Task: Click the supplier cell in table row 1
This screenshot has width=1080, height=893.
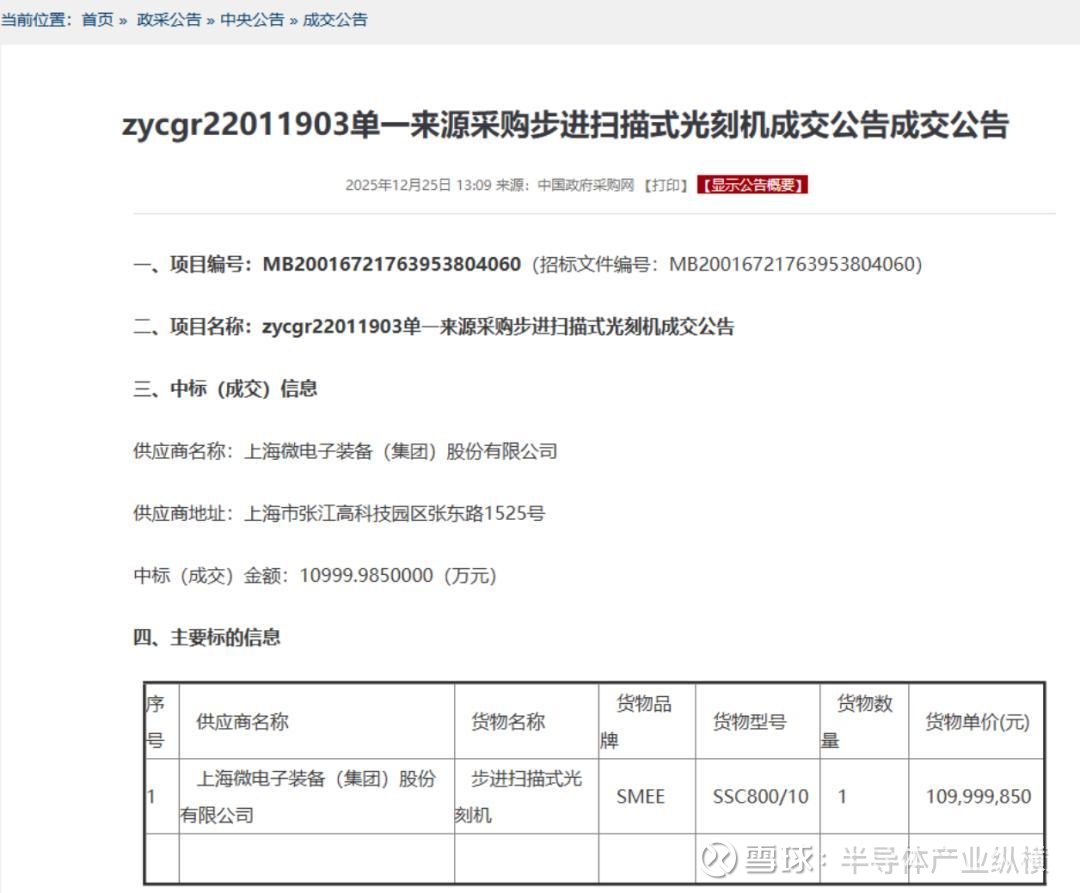Action: tap(317, 797)
